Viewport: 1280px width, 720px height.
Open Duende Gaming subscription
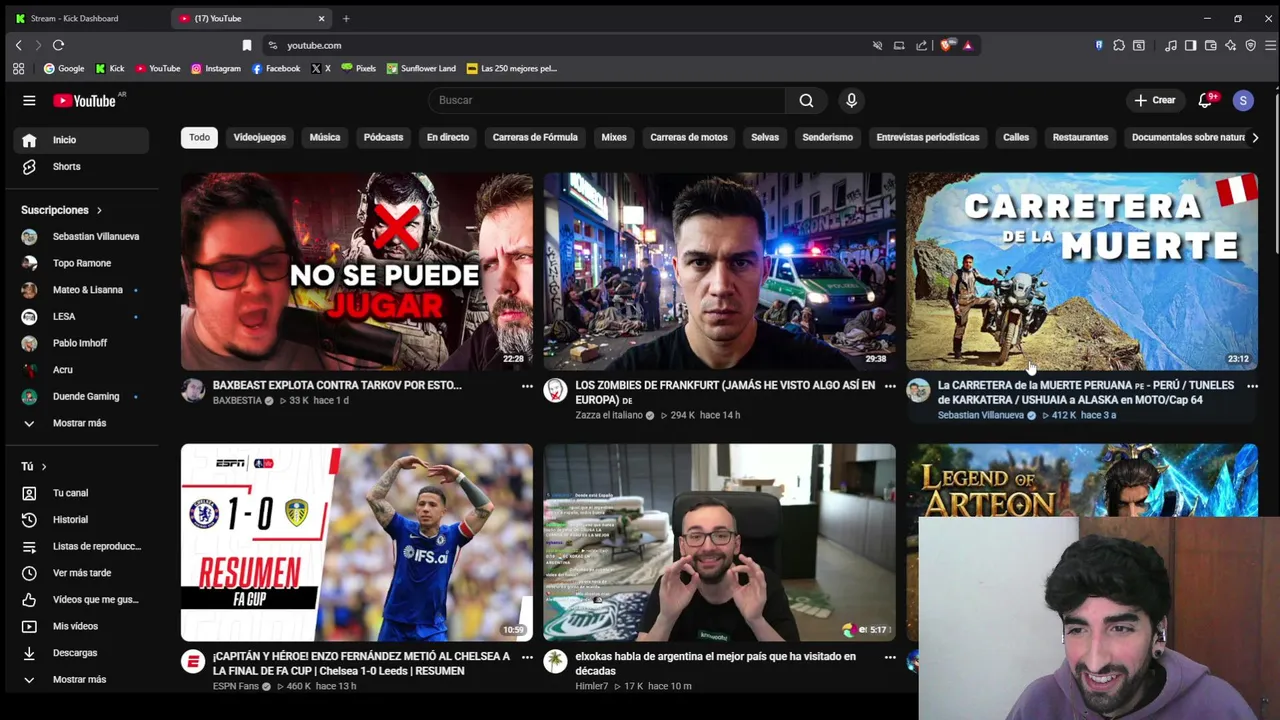click(x=80, y=396)
